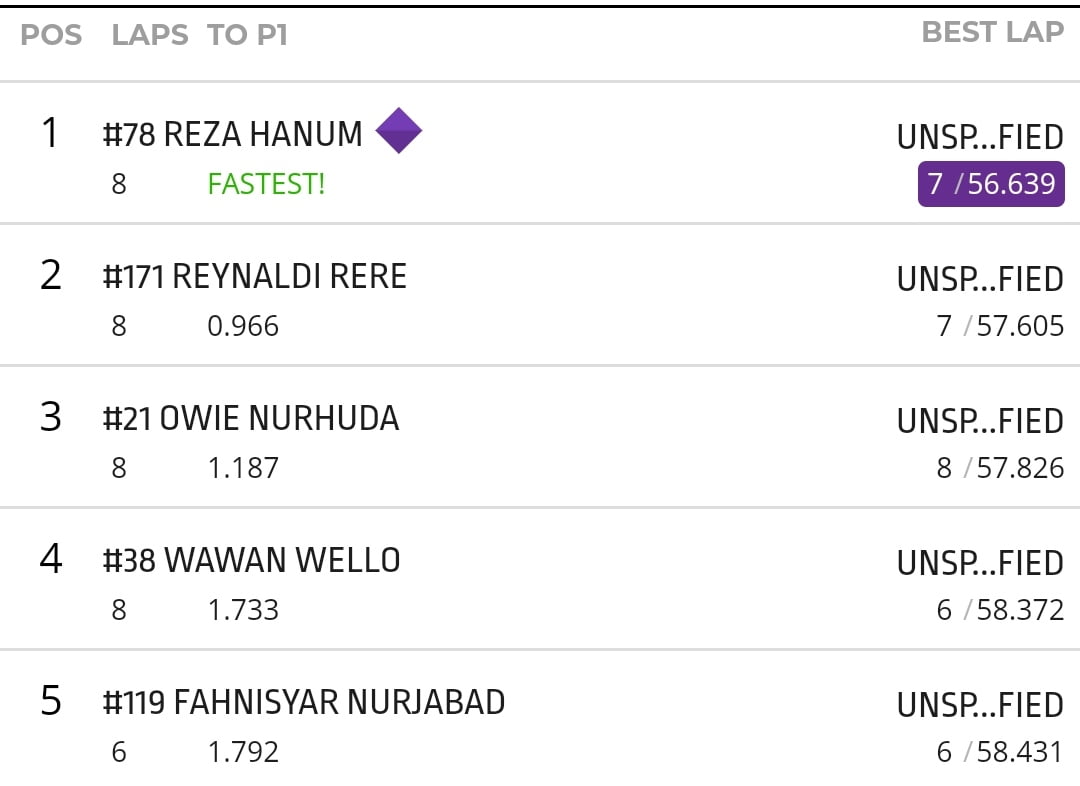
Task: Click the green FASTEST! label
Action: coord(266,184)
